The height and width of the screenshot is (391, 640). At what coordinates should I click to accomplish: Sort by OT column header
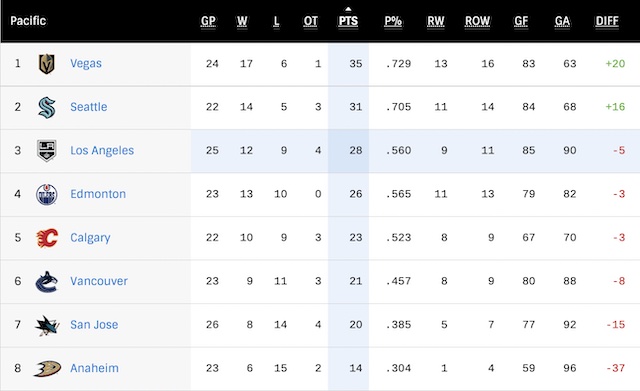tap(311, 21)
